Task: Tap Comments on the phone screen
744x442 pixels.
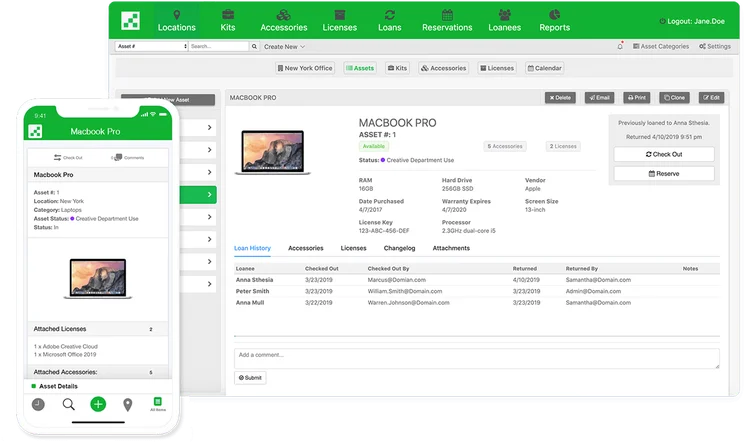Action: pyautogui.click(x=128, y=157)
